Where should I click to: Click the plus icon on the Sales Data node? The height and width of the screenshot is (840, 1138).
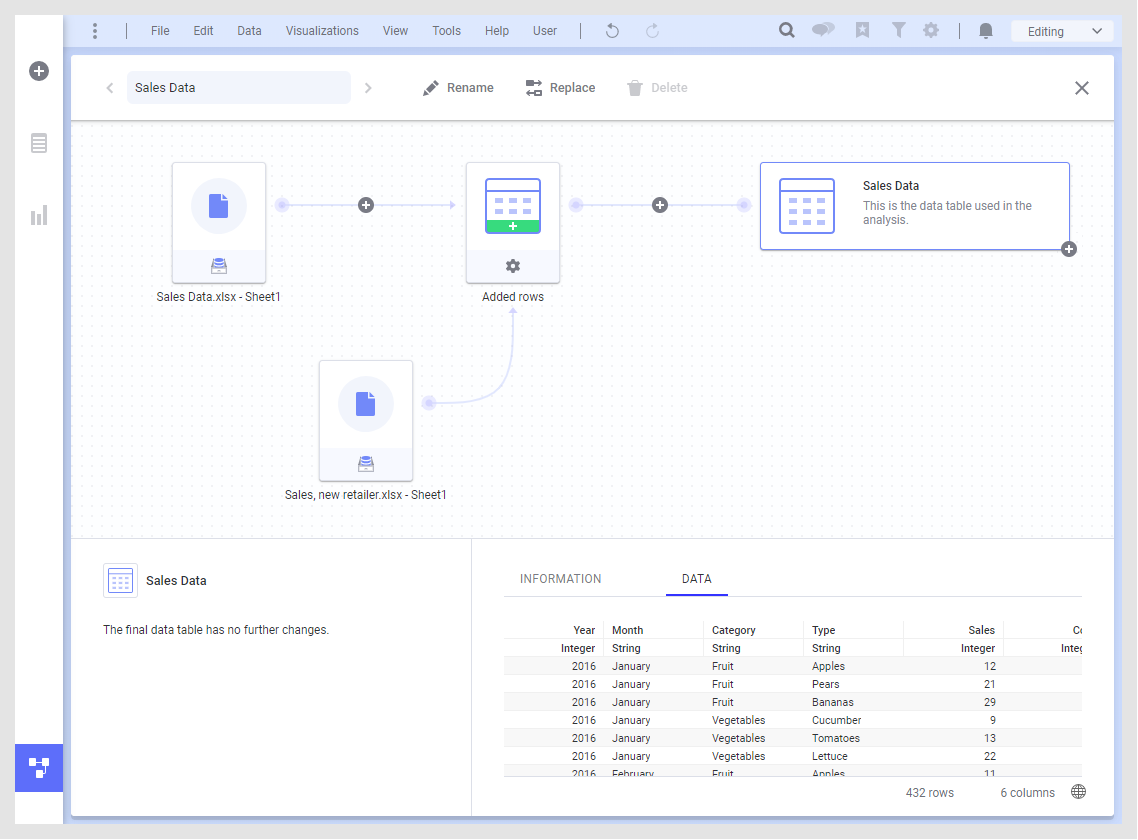[x=1068, y=249]
